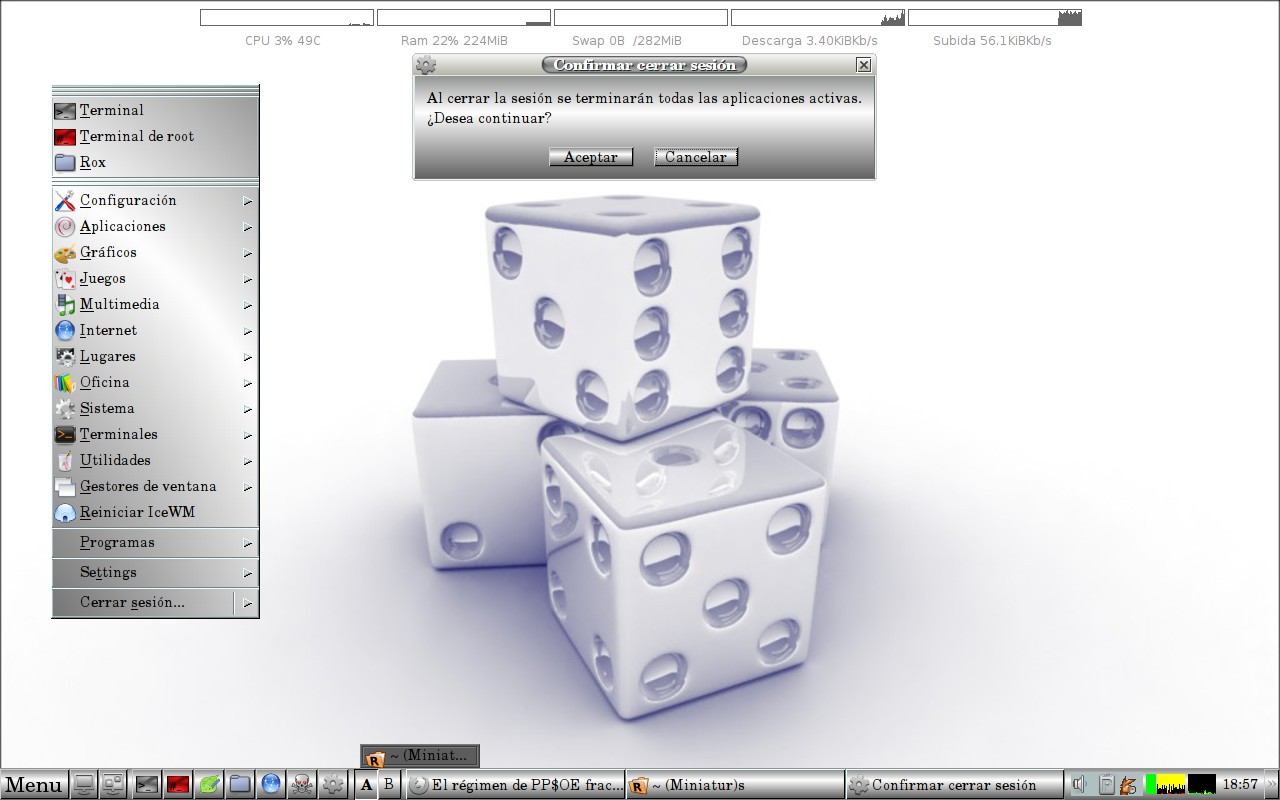Click the CPU usage graph
The width and height of the screenshot is (1280, 800).
click(286, 18)
